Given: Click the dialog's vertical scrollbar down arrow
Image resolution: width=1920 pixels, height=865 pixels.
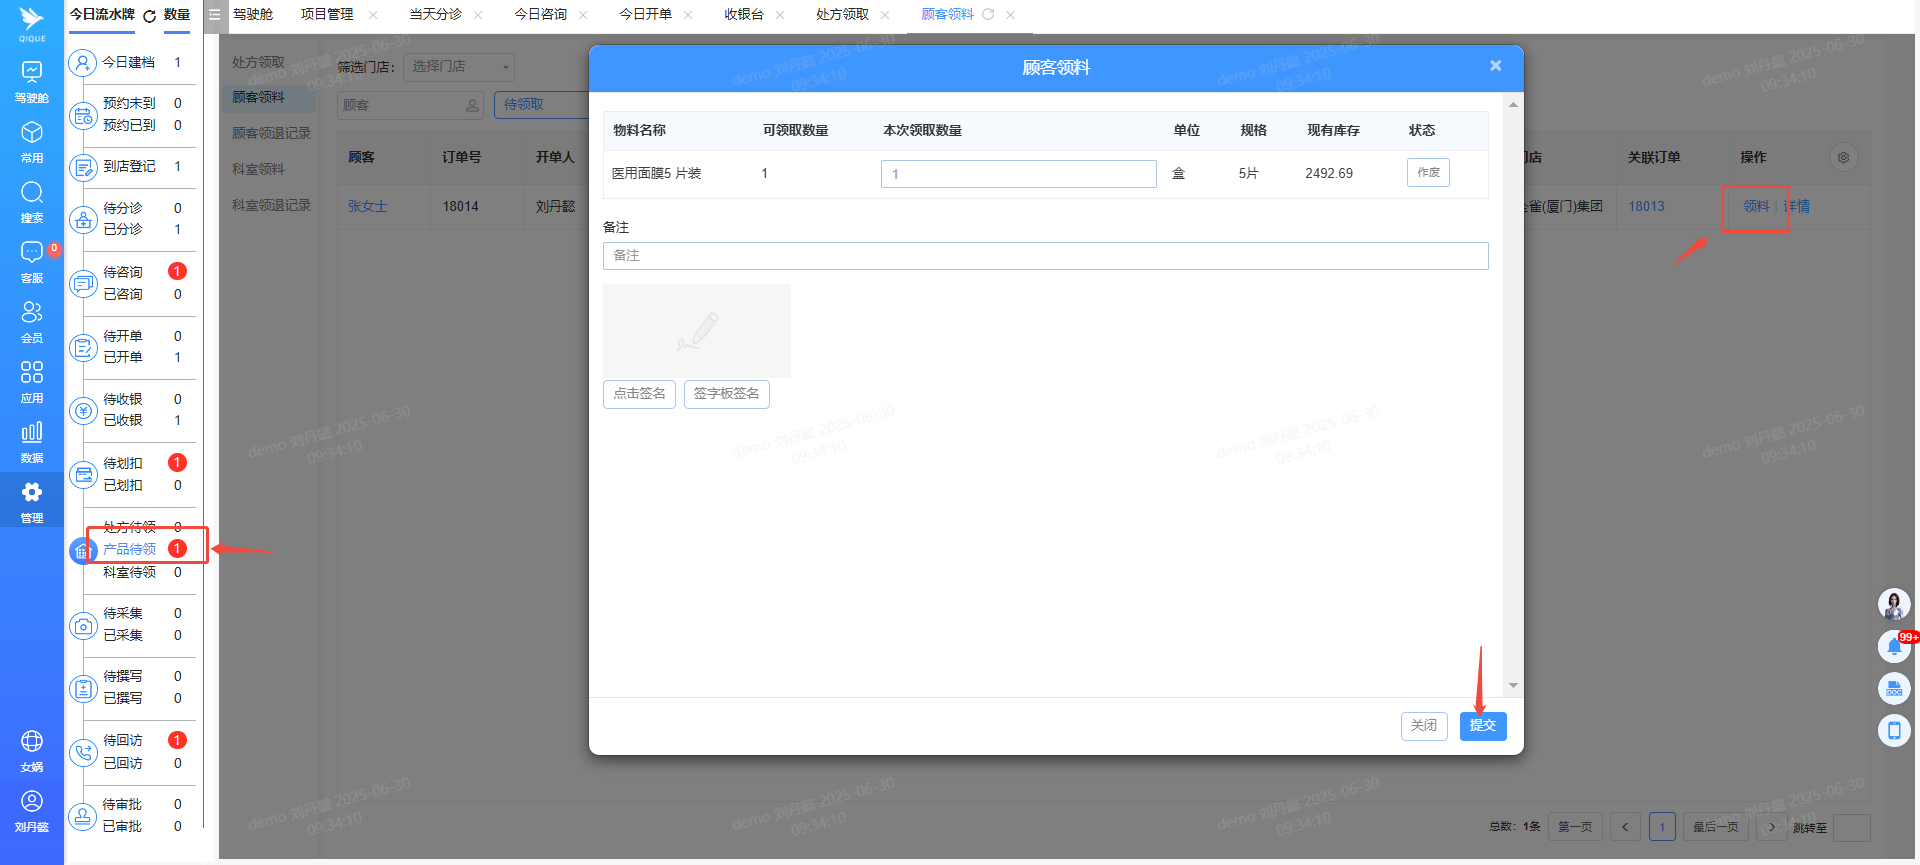Looking at the screenshot, I should click(x=1513, y=685).
